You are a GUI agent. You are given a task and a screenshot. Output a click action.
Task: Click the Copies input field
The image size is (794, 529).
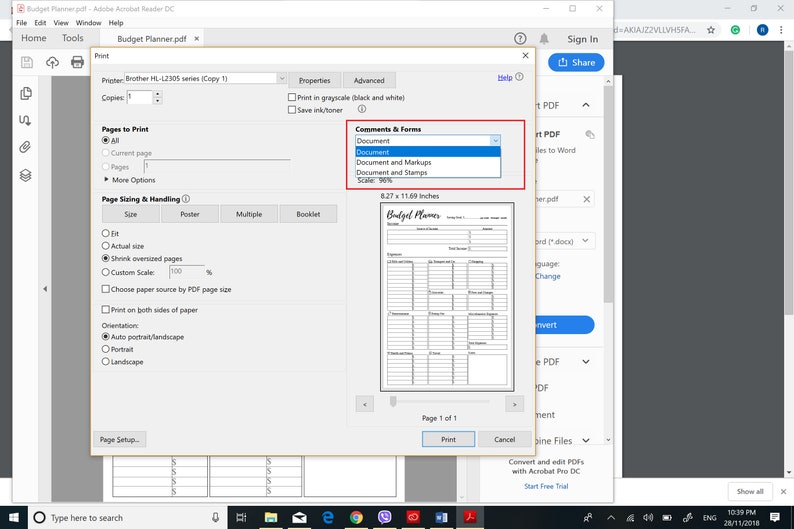[140, 97]
